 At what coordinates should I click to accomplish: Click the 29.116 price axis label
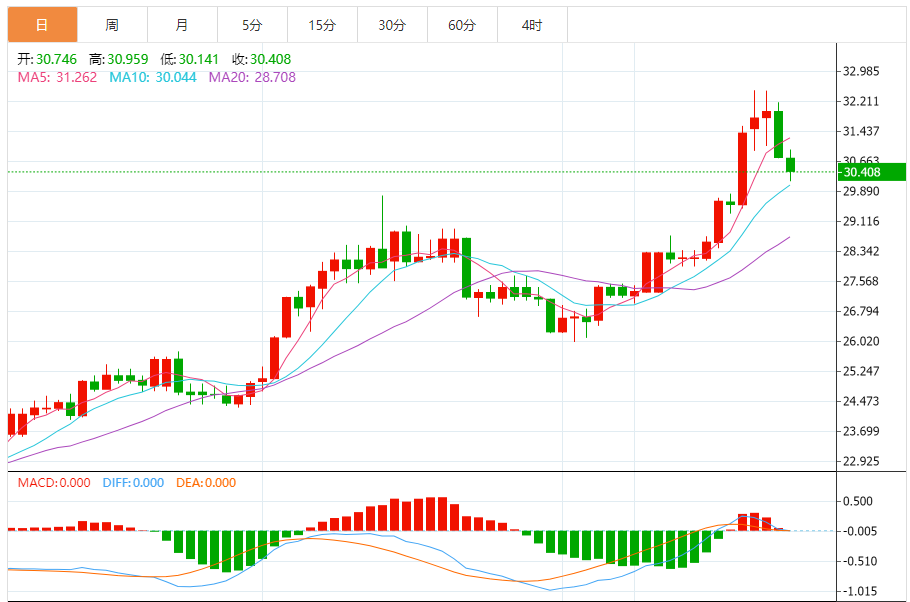tap(861, 221)
